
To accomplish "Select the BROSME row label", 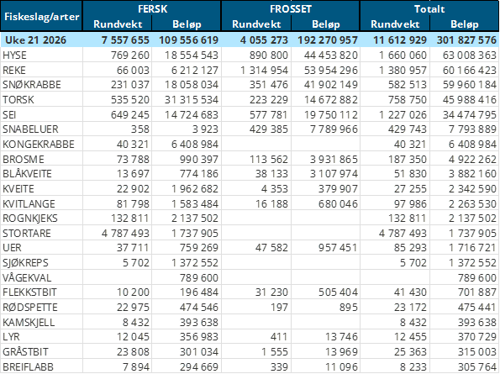I will (23, 159).
